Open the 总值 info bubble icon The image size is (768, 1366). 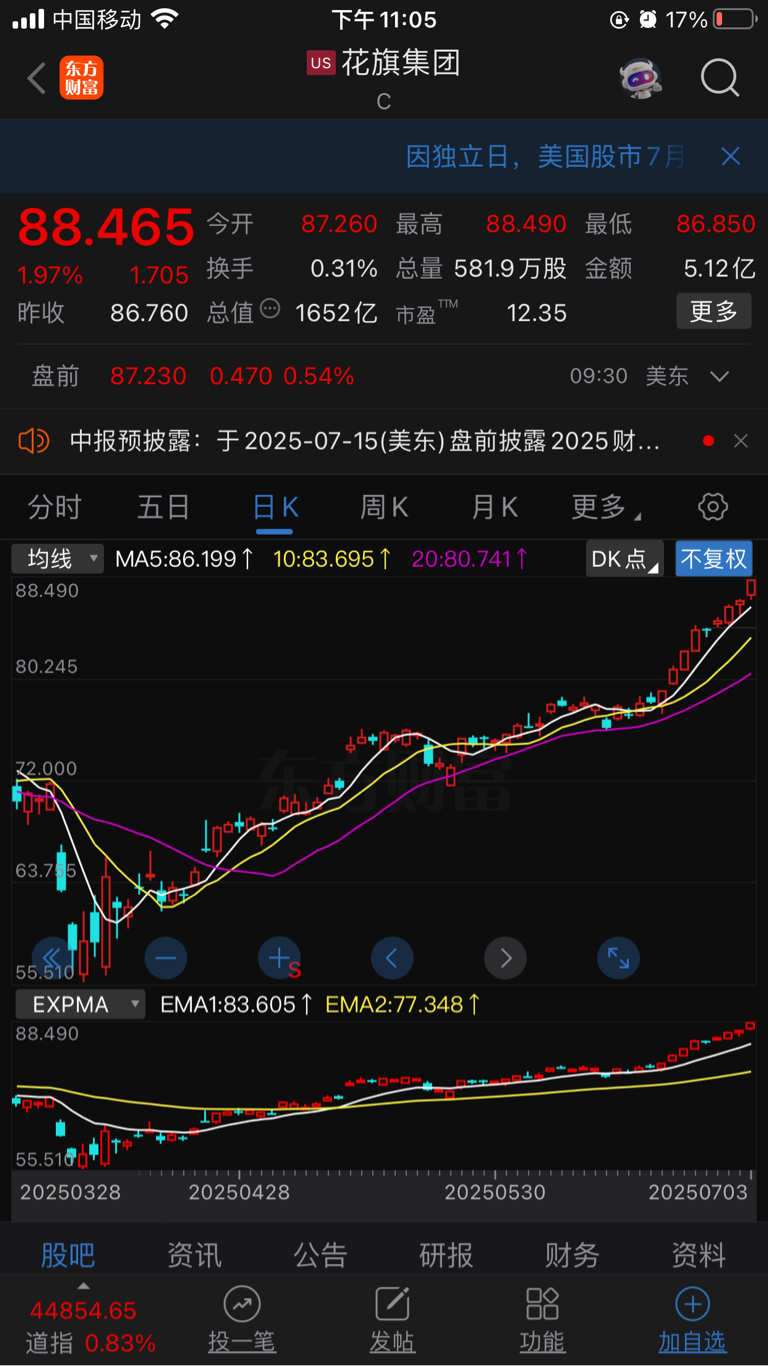coord(270,309)
